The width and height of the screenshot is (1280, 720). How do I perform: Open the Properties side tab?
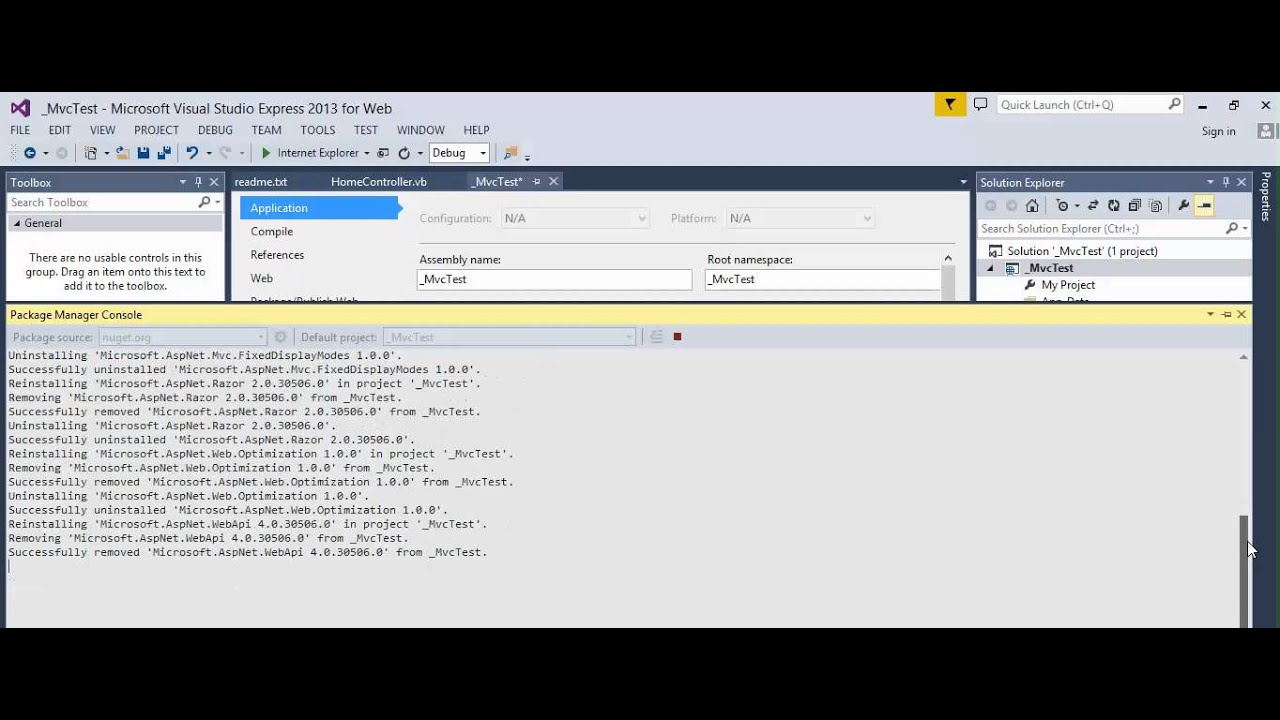coord(1266,196)
